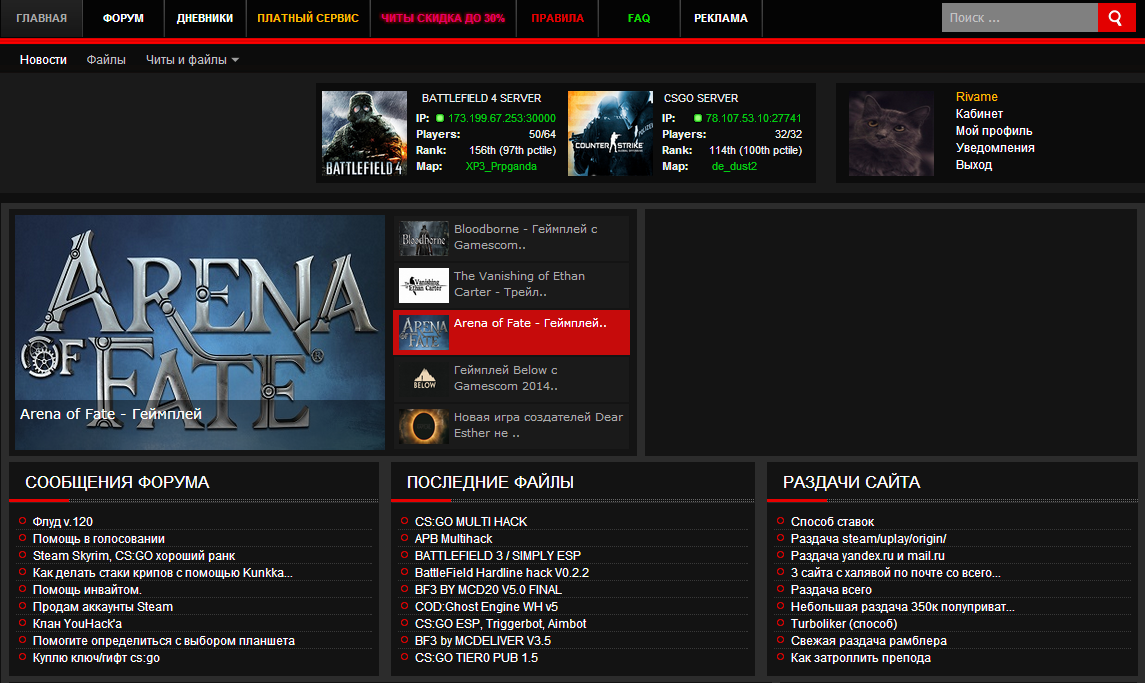
Task: Open the ПЛАТНЫЙ СЕРВИС menu item
Action: click(x=308, y=18)
